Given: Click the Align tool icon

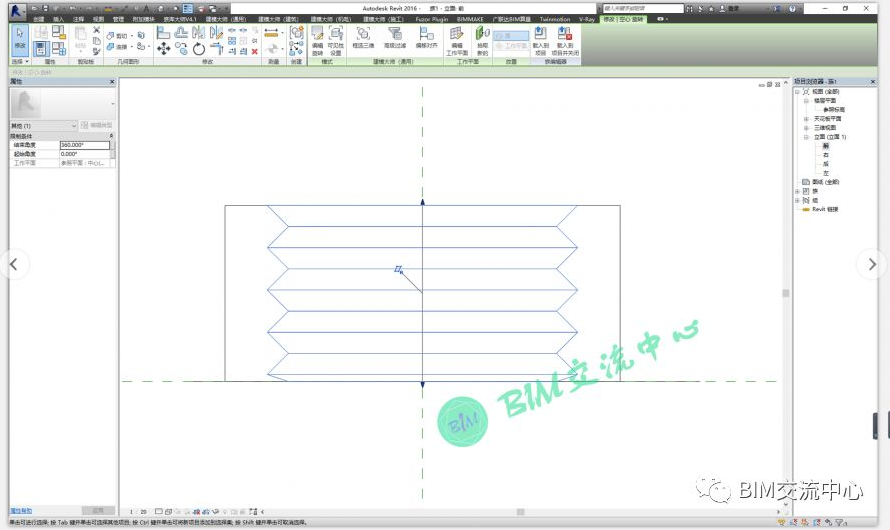Looking at the screenshot, I should click(163, 33).
